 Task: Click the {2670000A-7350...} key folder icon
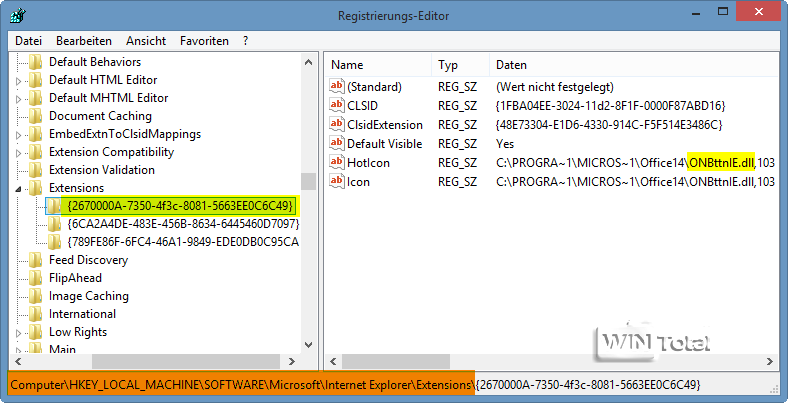click(54, 206)
